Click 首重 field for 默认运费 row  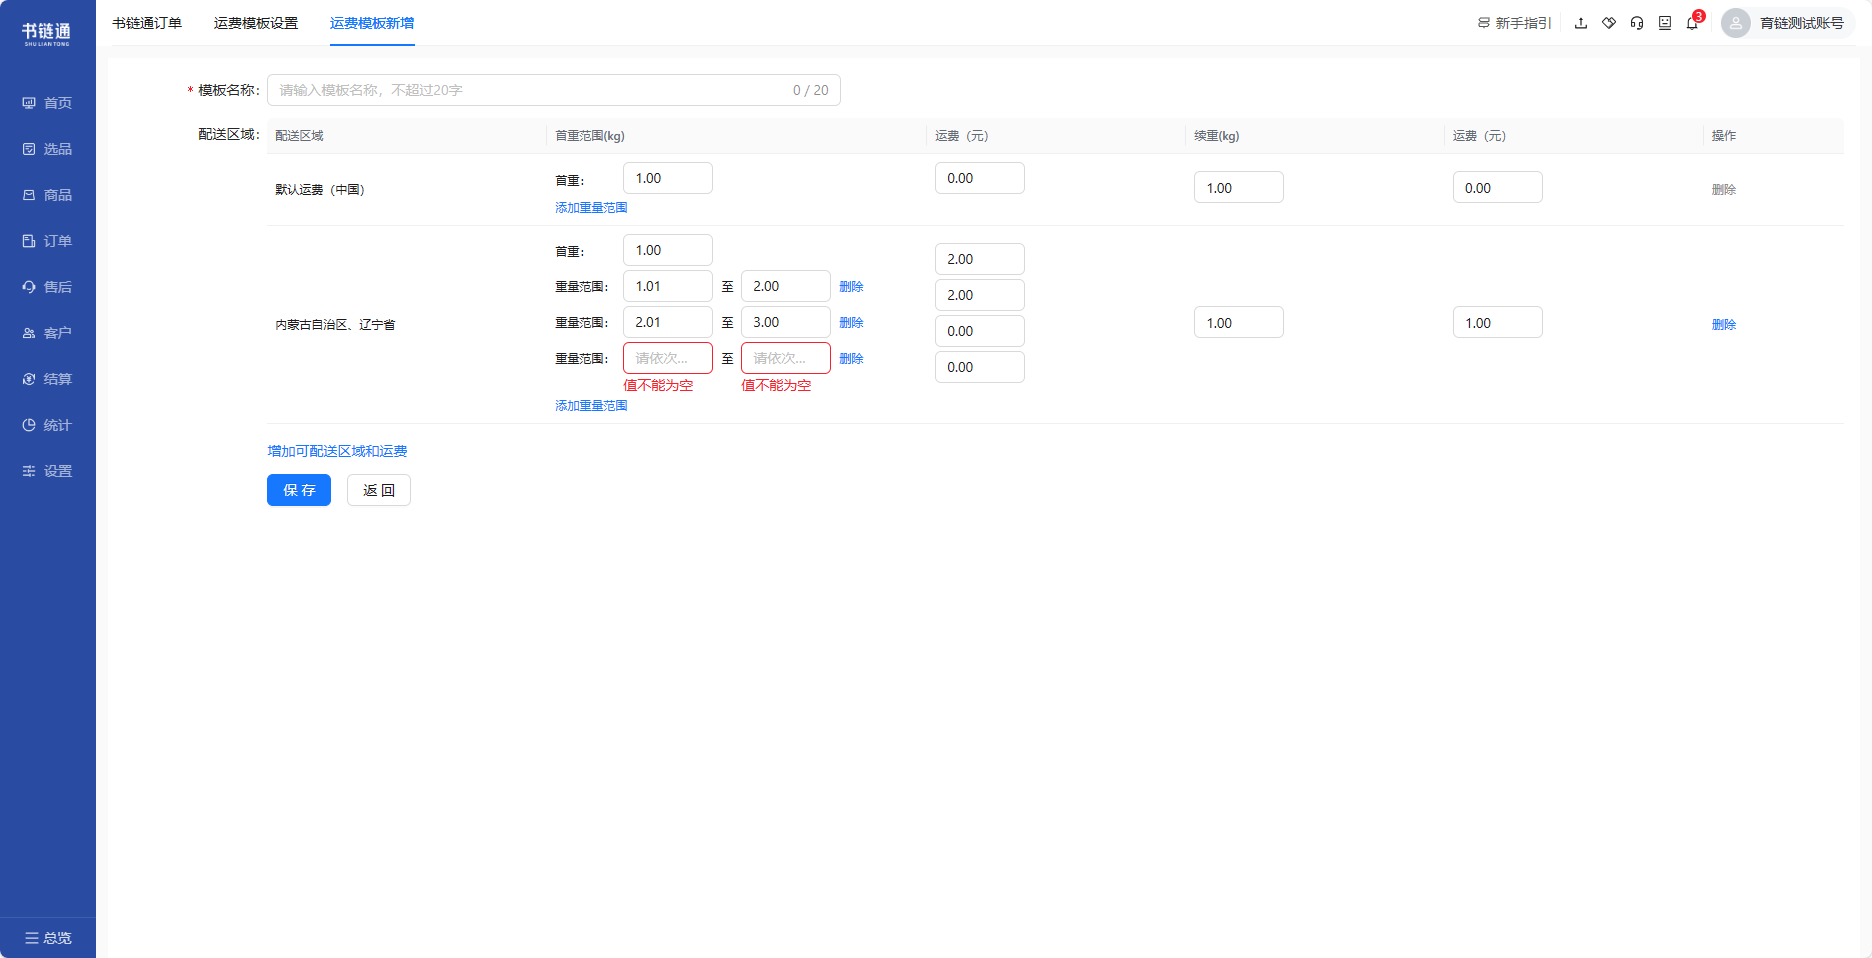coord(668,178)
